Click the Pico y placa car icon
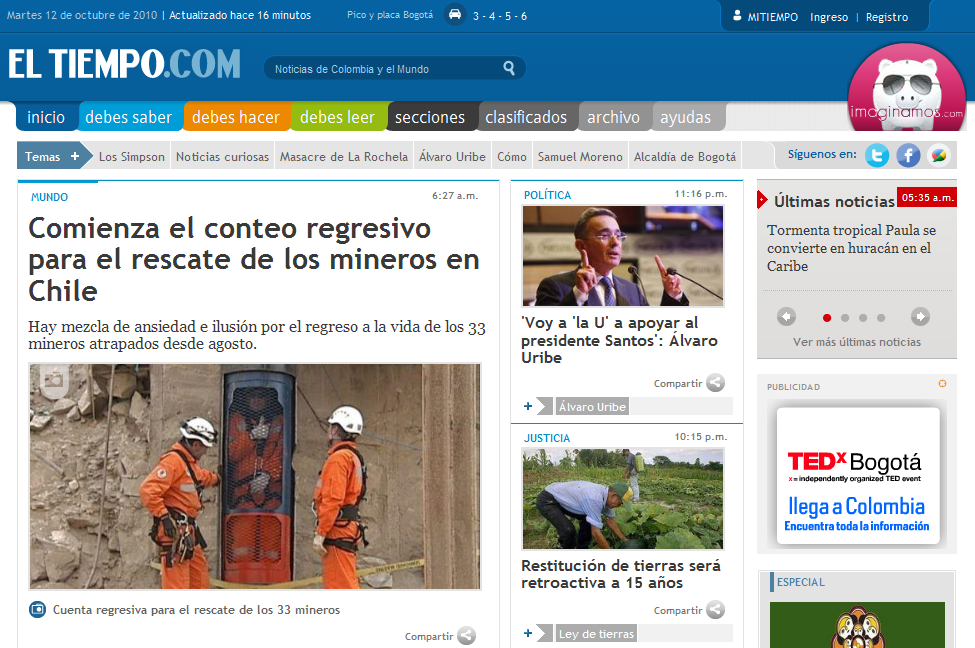 pos(455,14)
